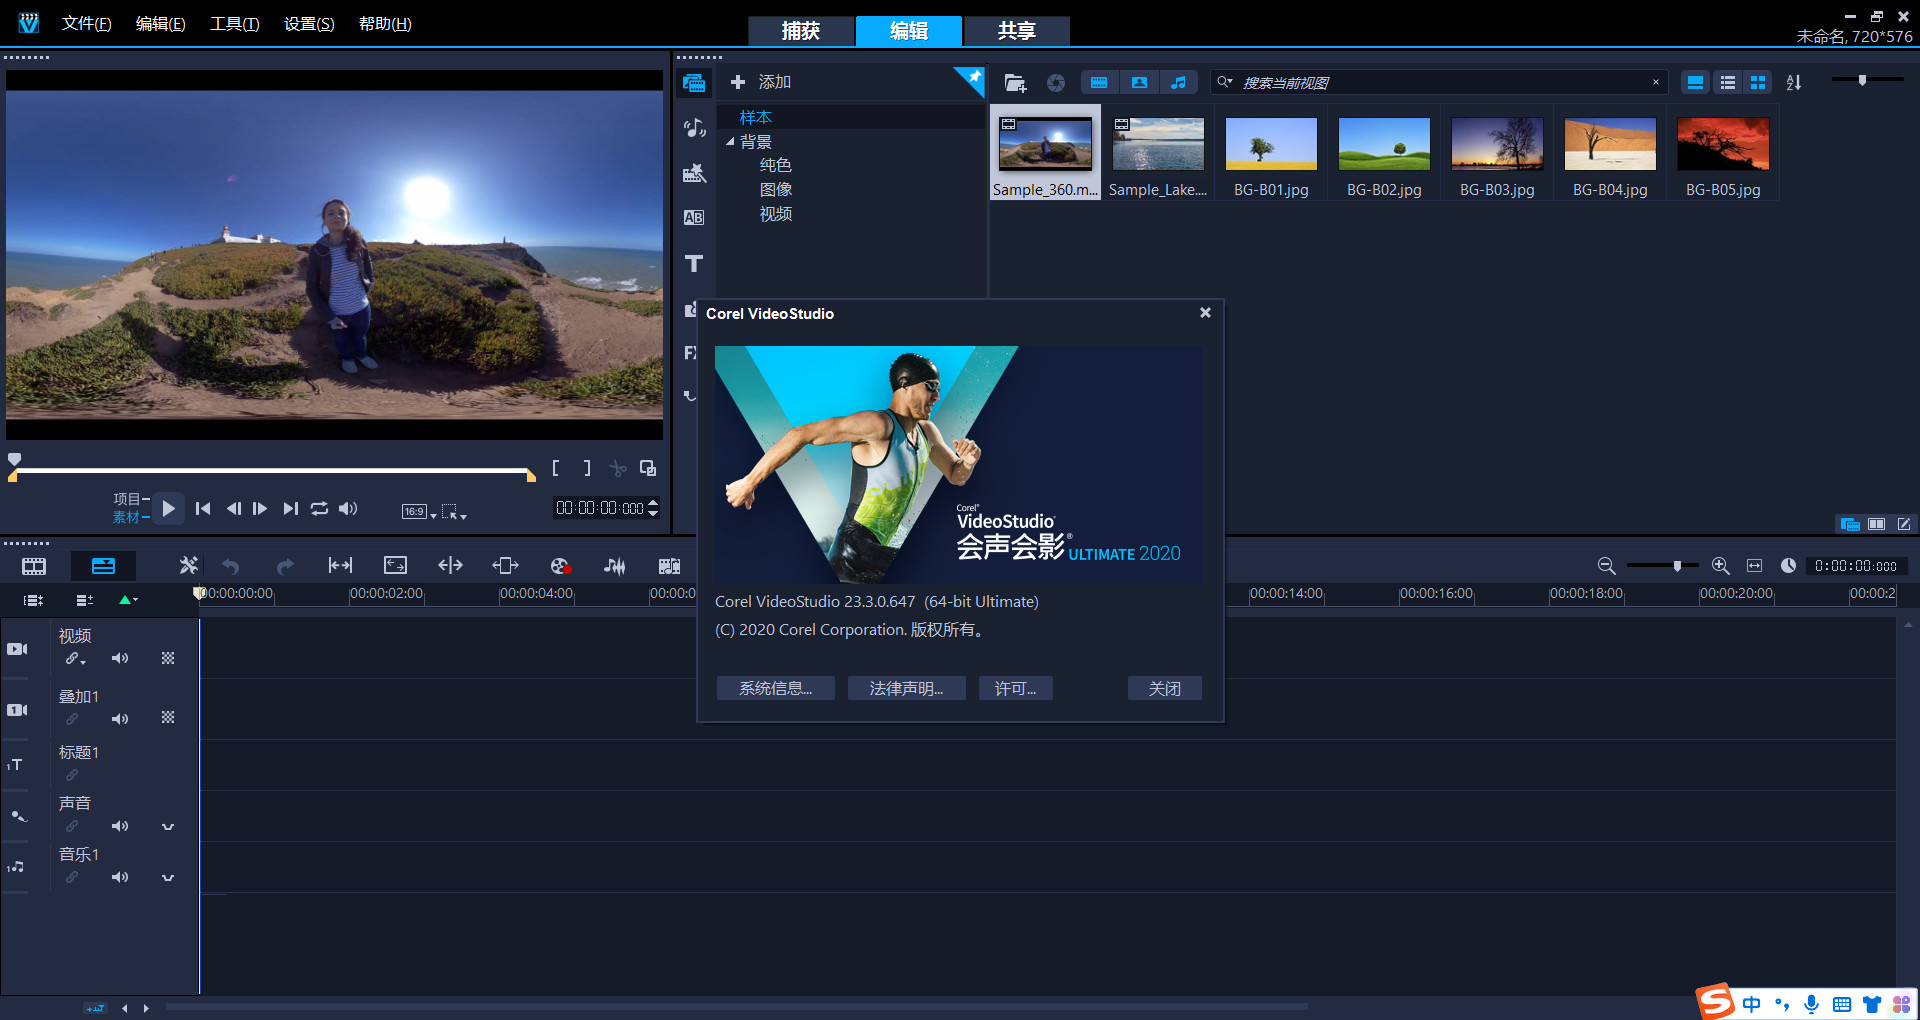Image resolution: width=1920 pixels, height=1020 pixels.
Task: Open customize toolbar tools icon
Action: (x=188, y=566)
